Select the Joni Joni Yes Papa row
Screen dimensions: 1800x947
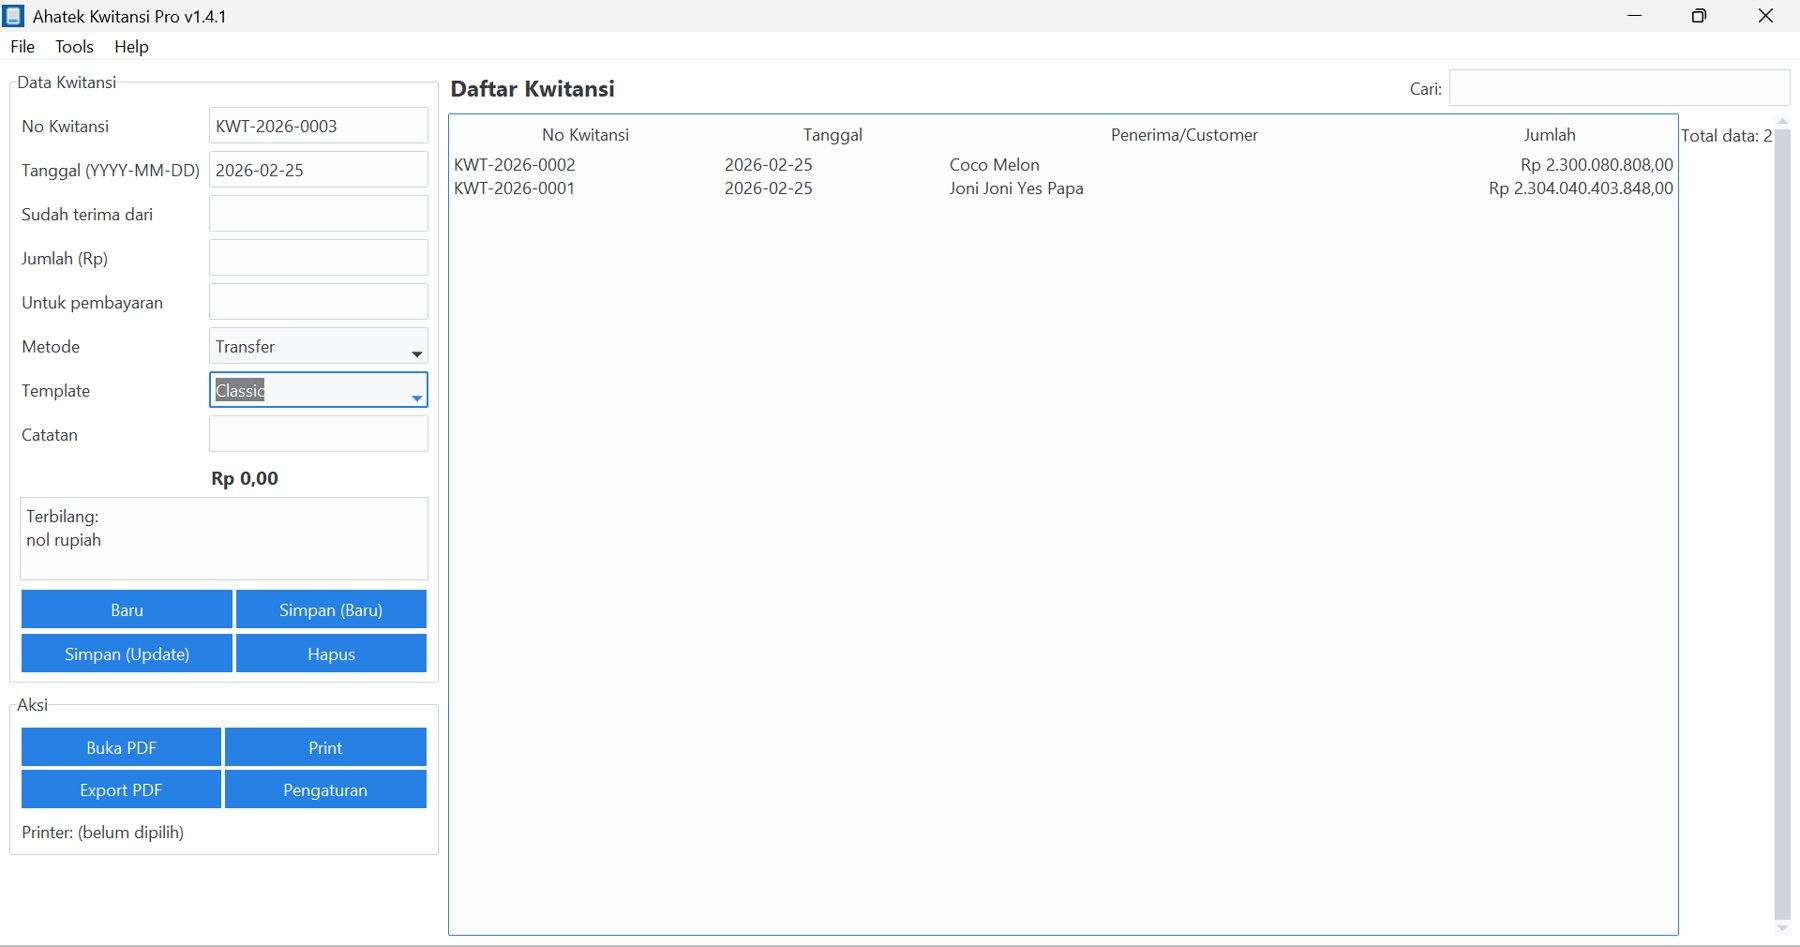(x=1016, y=189)
